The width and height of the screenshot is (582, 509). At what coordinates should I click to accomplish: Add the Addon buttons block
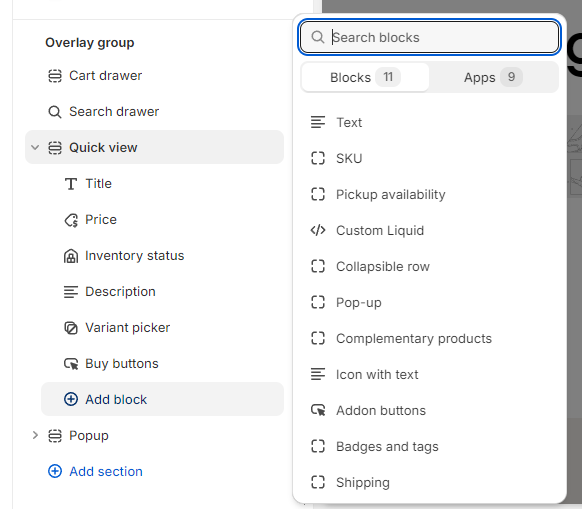(x=429, y=410)
